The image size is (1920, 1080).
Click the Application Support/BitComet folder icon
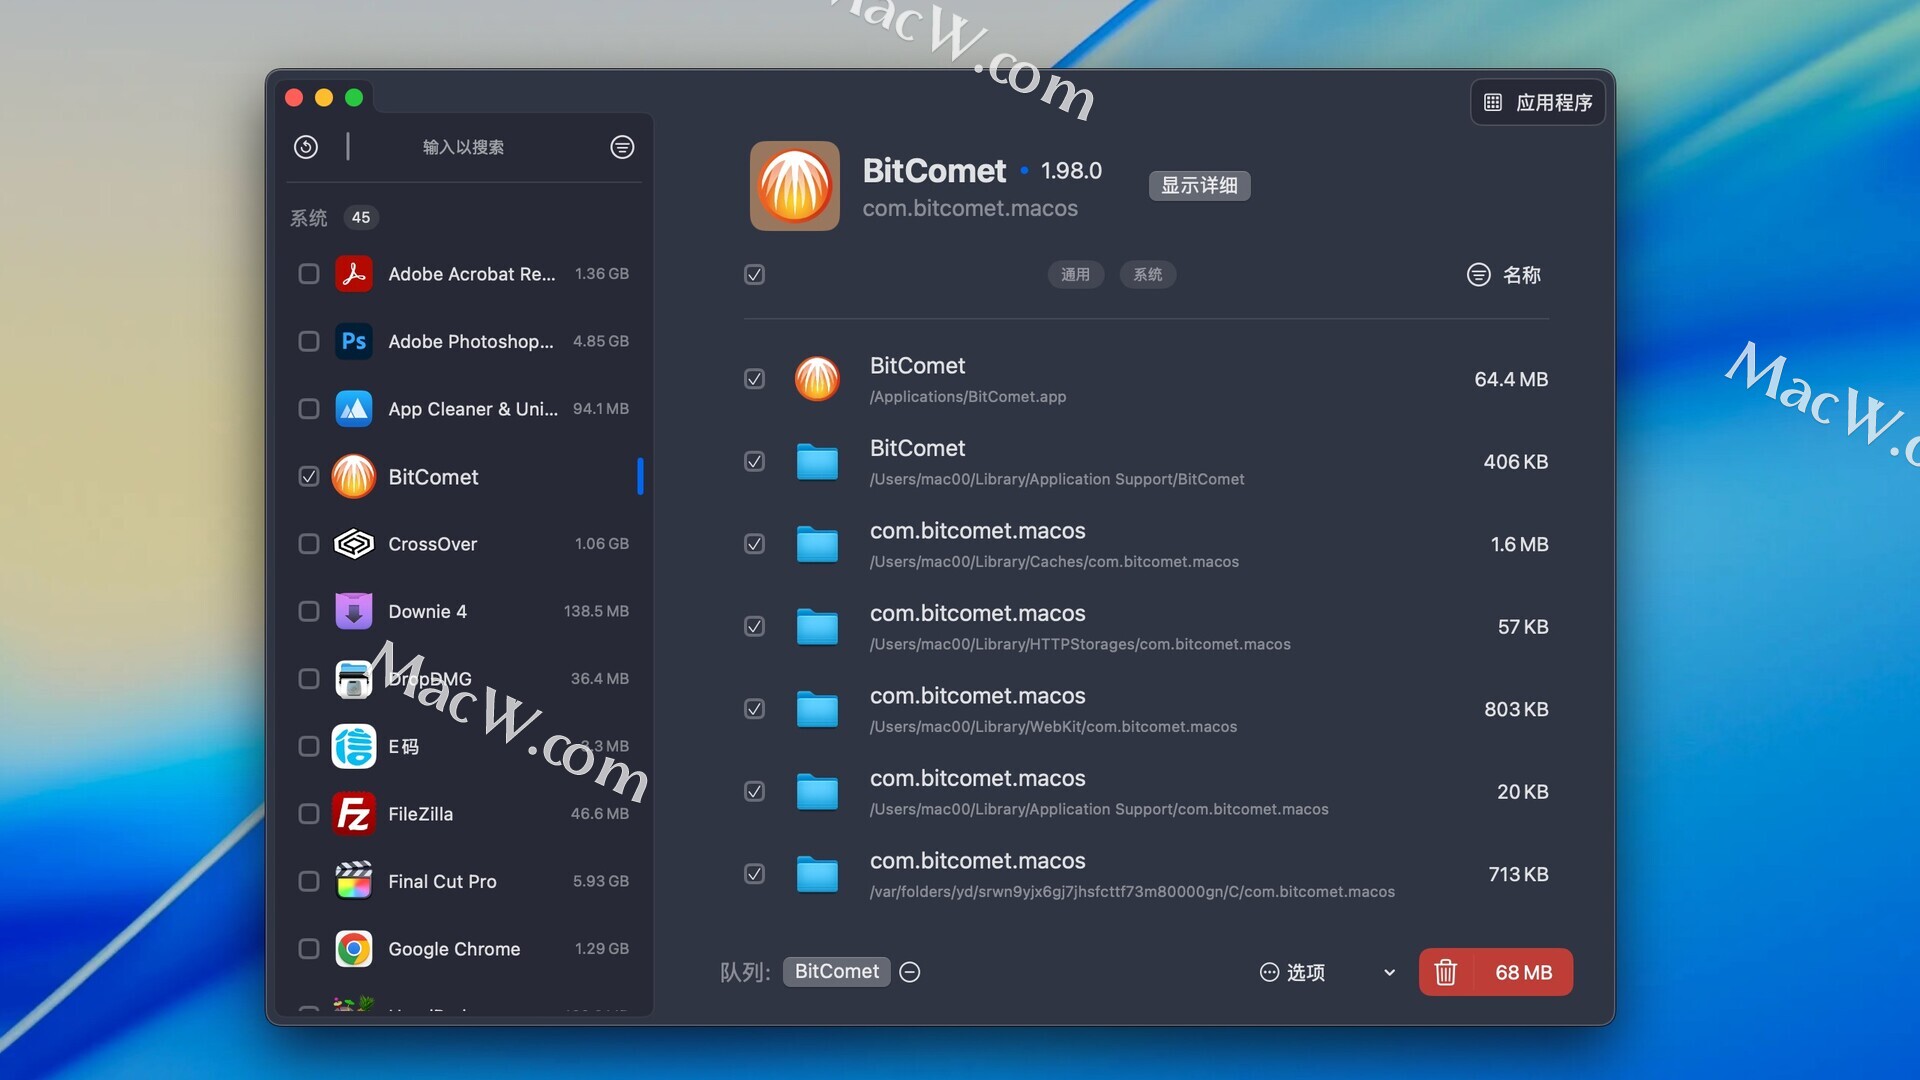click(817, 462)
